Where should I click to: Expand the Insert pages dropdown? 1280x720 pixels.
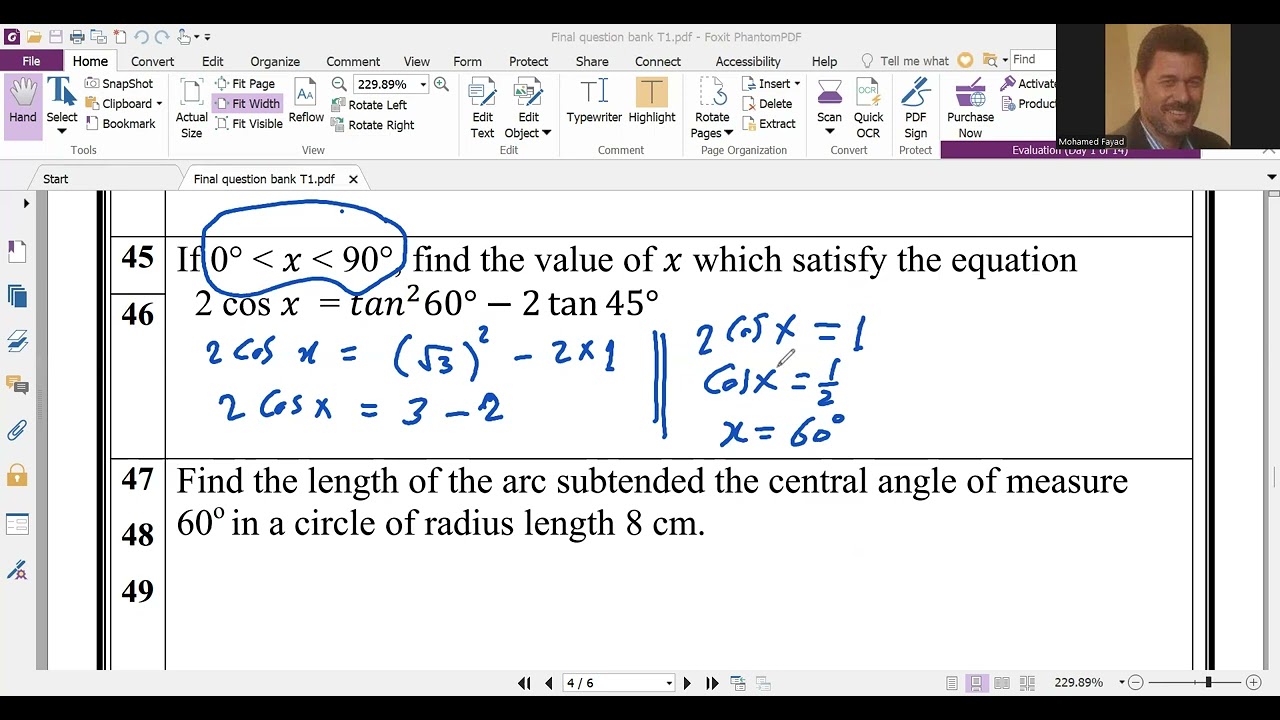[x=796, y=84]
